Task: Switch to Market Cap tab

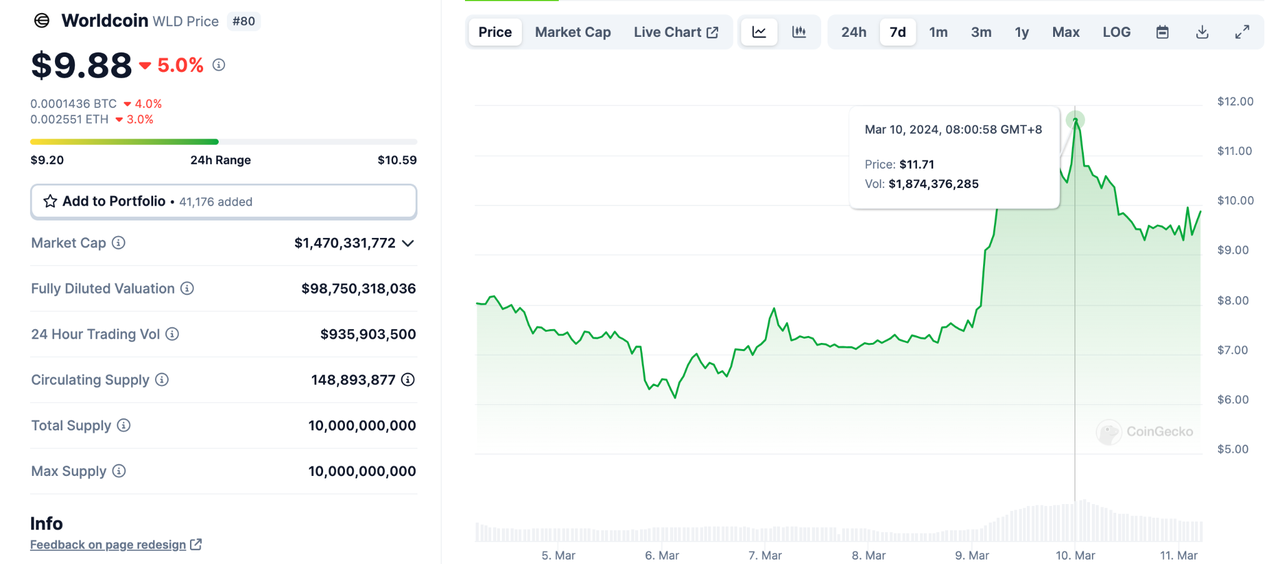Action: coord(572,32)
